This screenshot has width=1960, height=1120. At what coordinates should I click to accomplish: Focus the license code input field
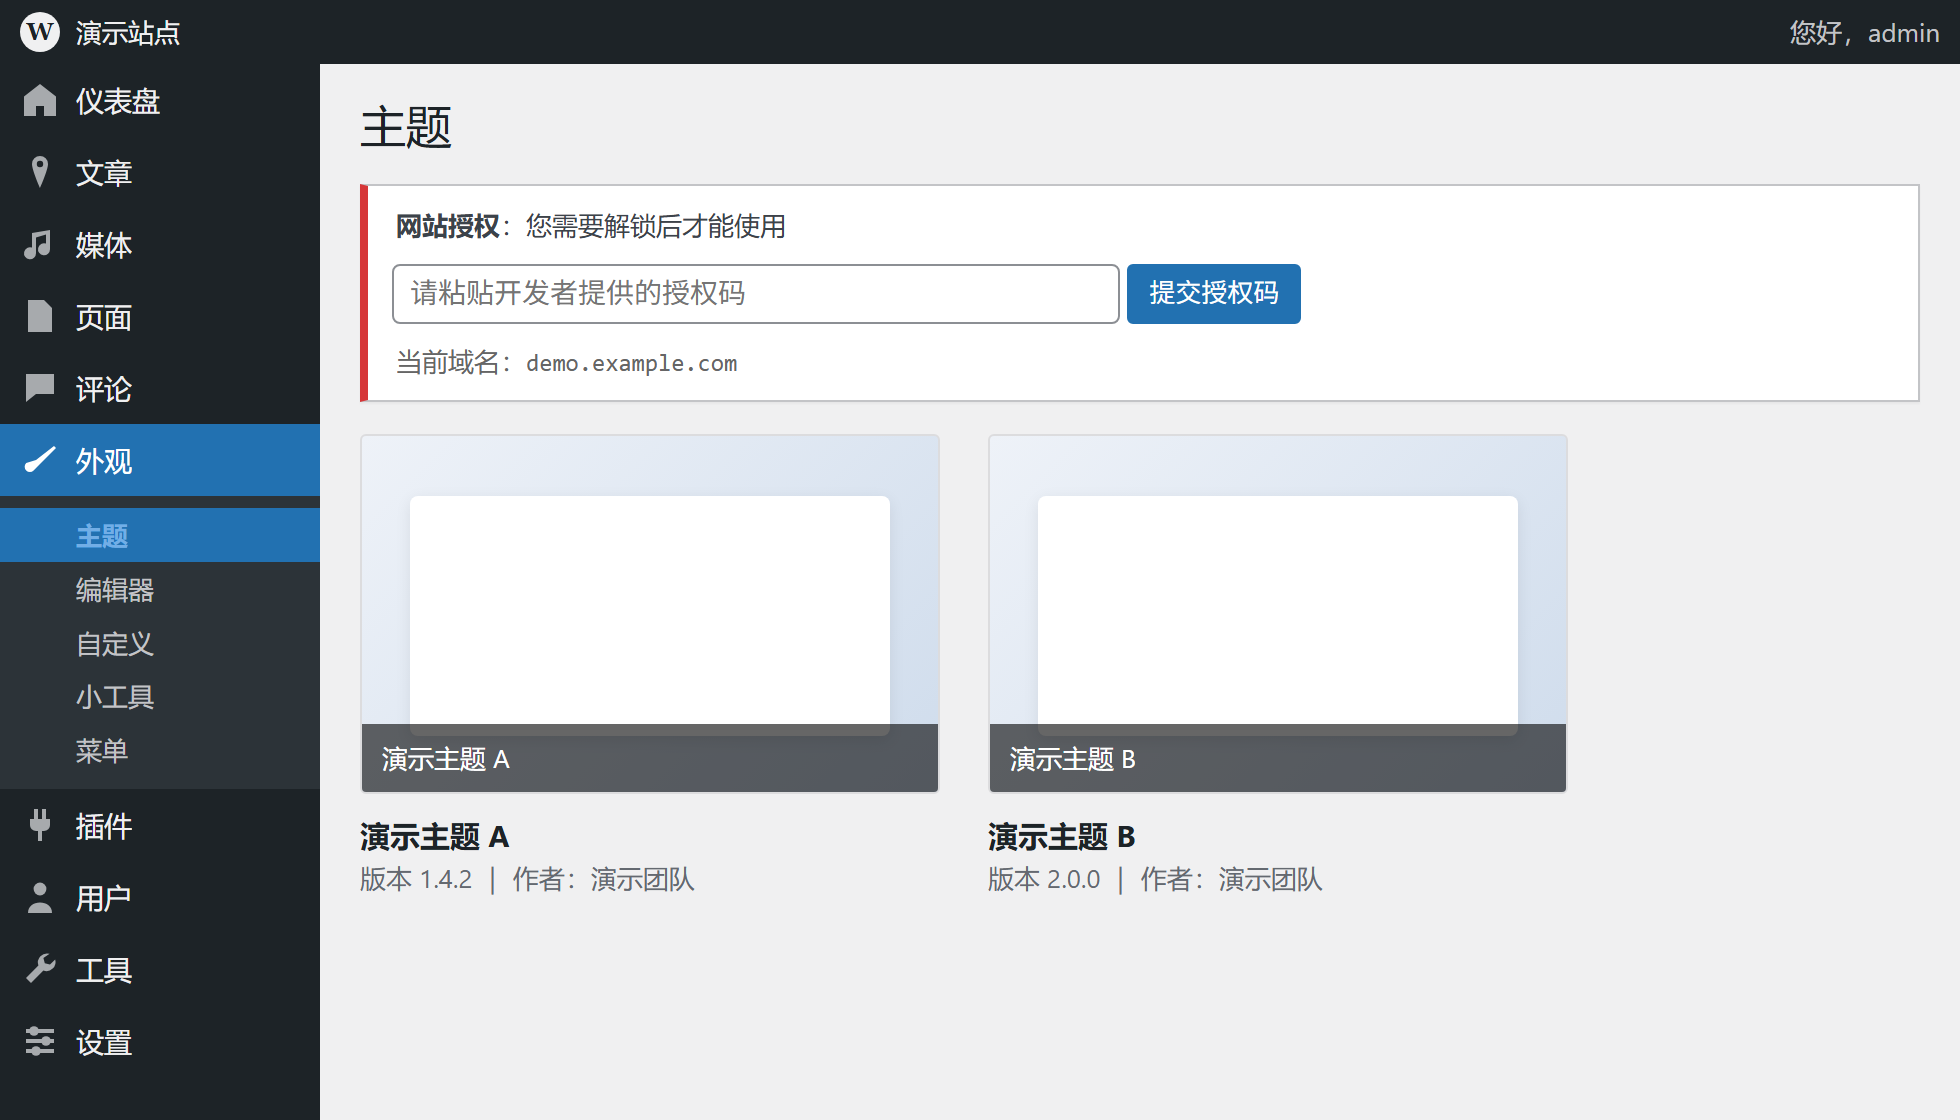[x=755, y=293]
